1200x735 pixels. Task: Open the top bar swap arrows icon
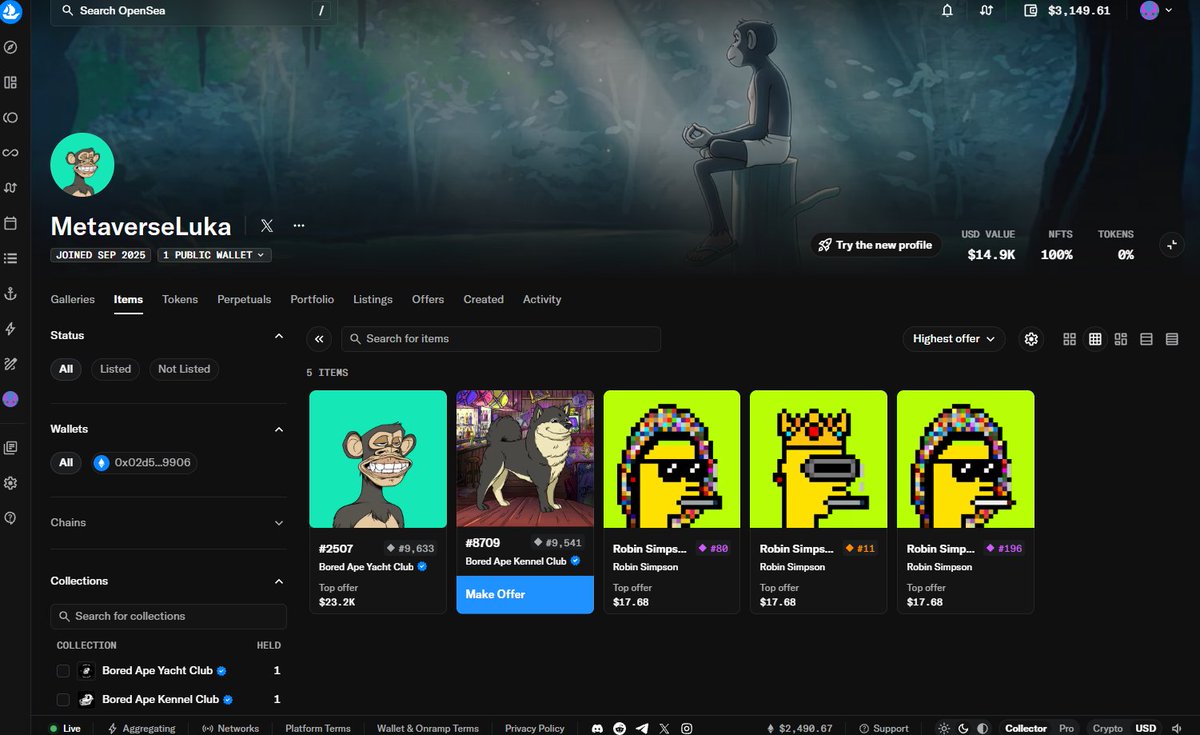pyautogui.click(x=987, y=11)
